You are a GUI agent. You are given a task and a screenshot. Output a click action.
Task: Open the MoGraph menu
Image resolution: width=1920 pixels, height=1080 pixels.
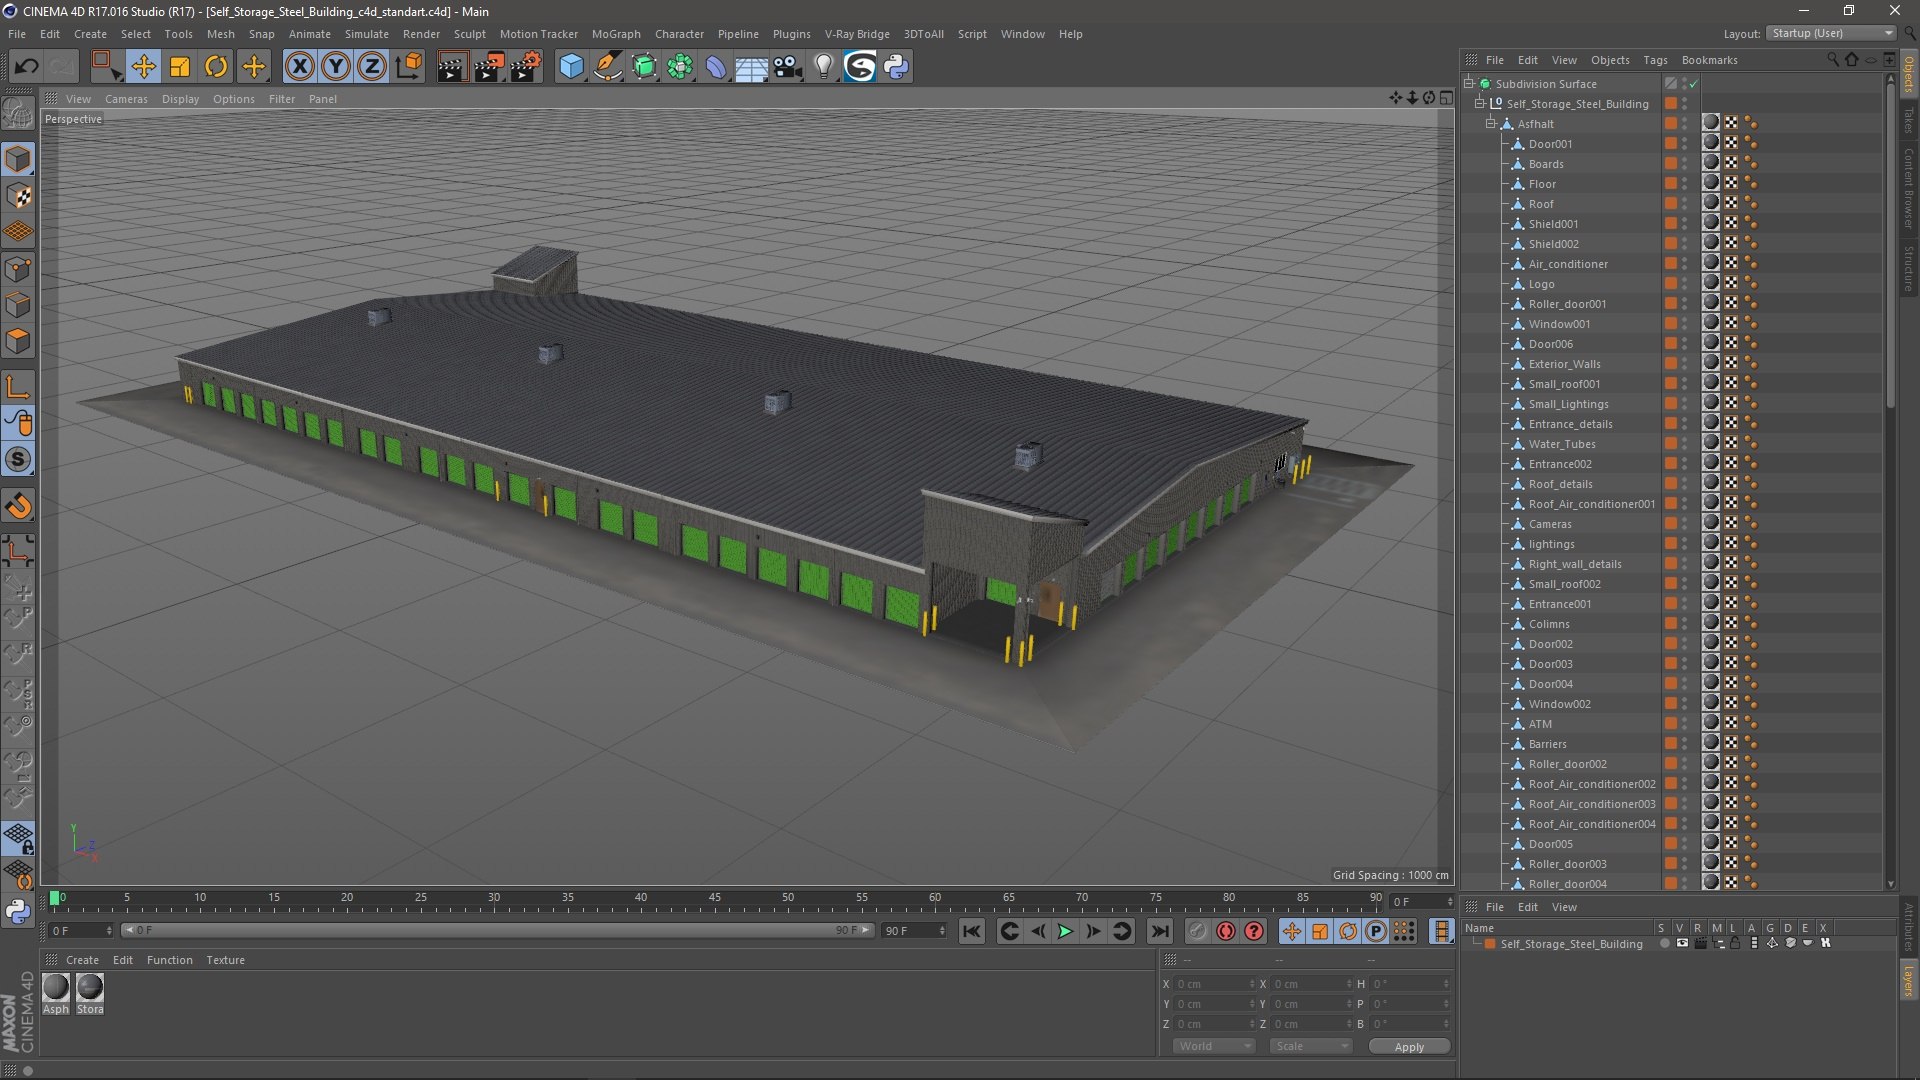(x=616, y=34)
